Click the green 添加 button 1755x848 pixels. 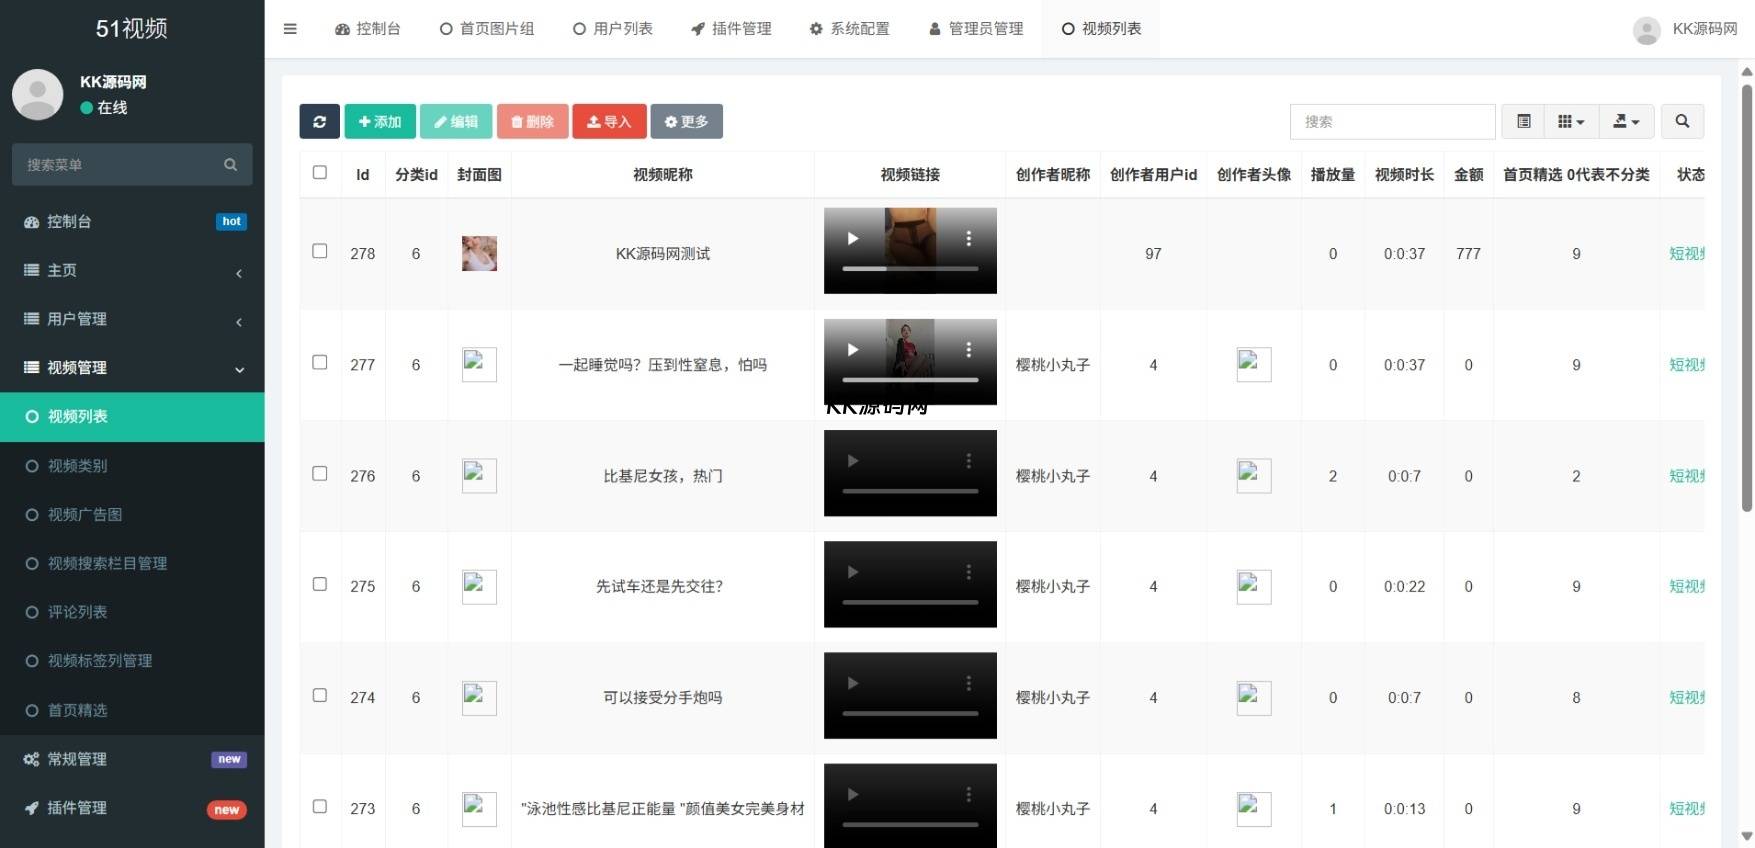point(380,122)
